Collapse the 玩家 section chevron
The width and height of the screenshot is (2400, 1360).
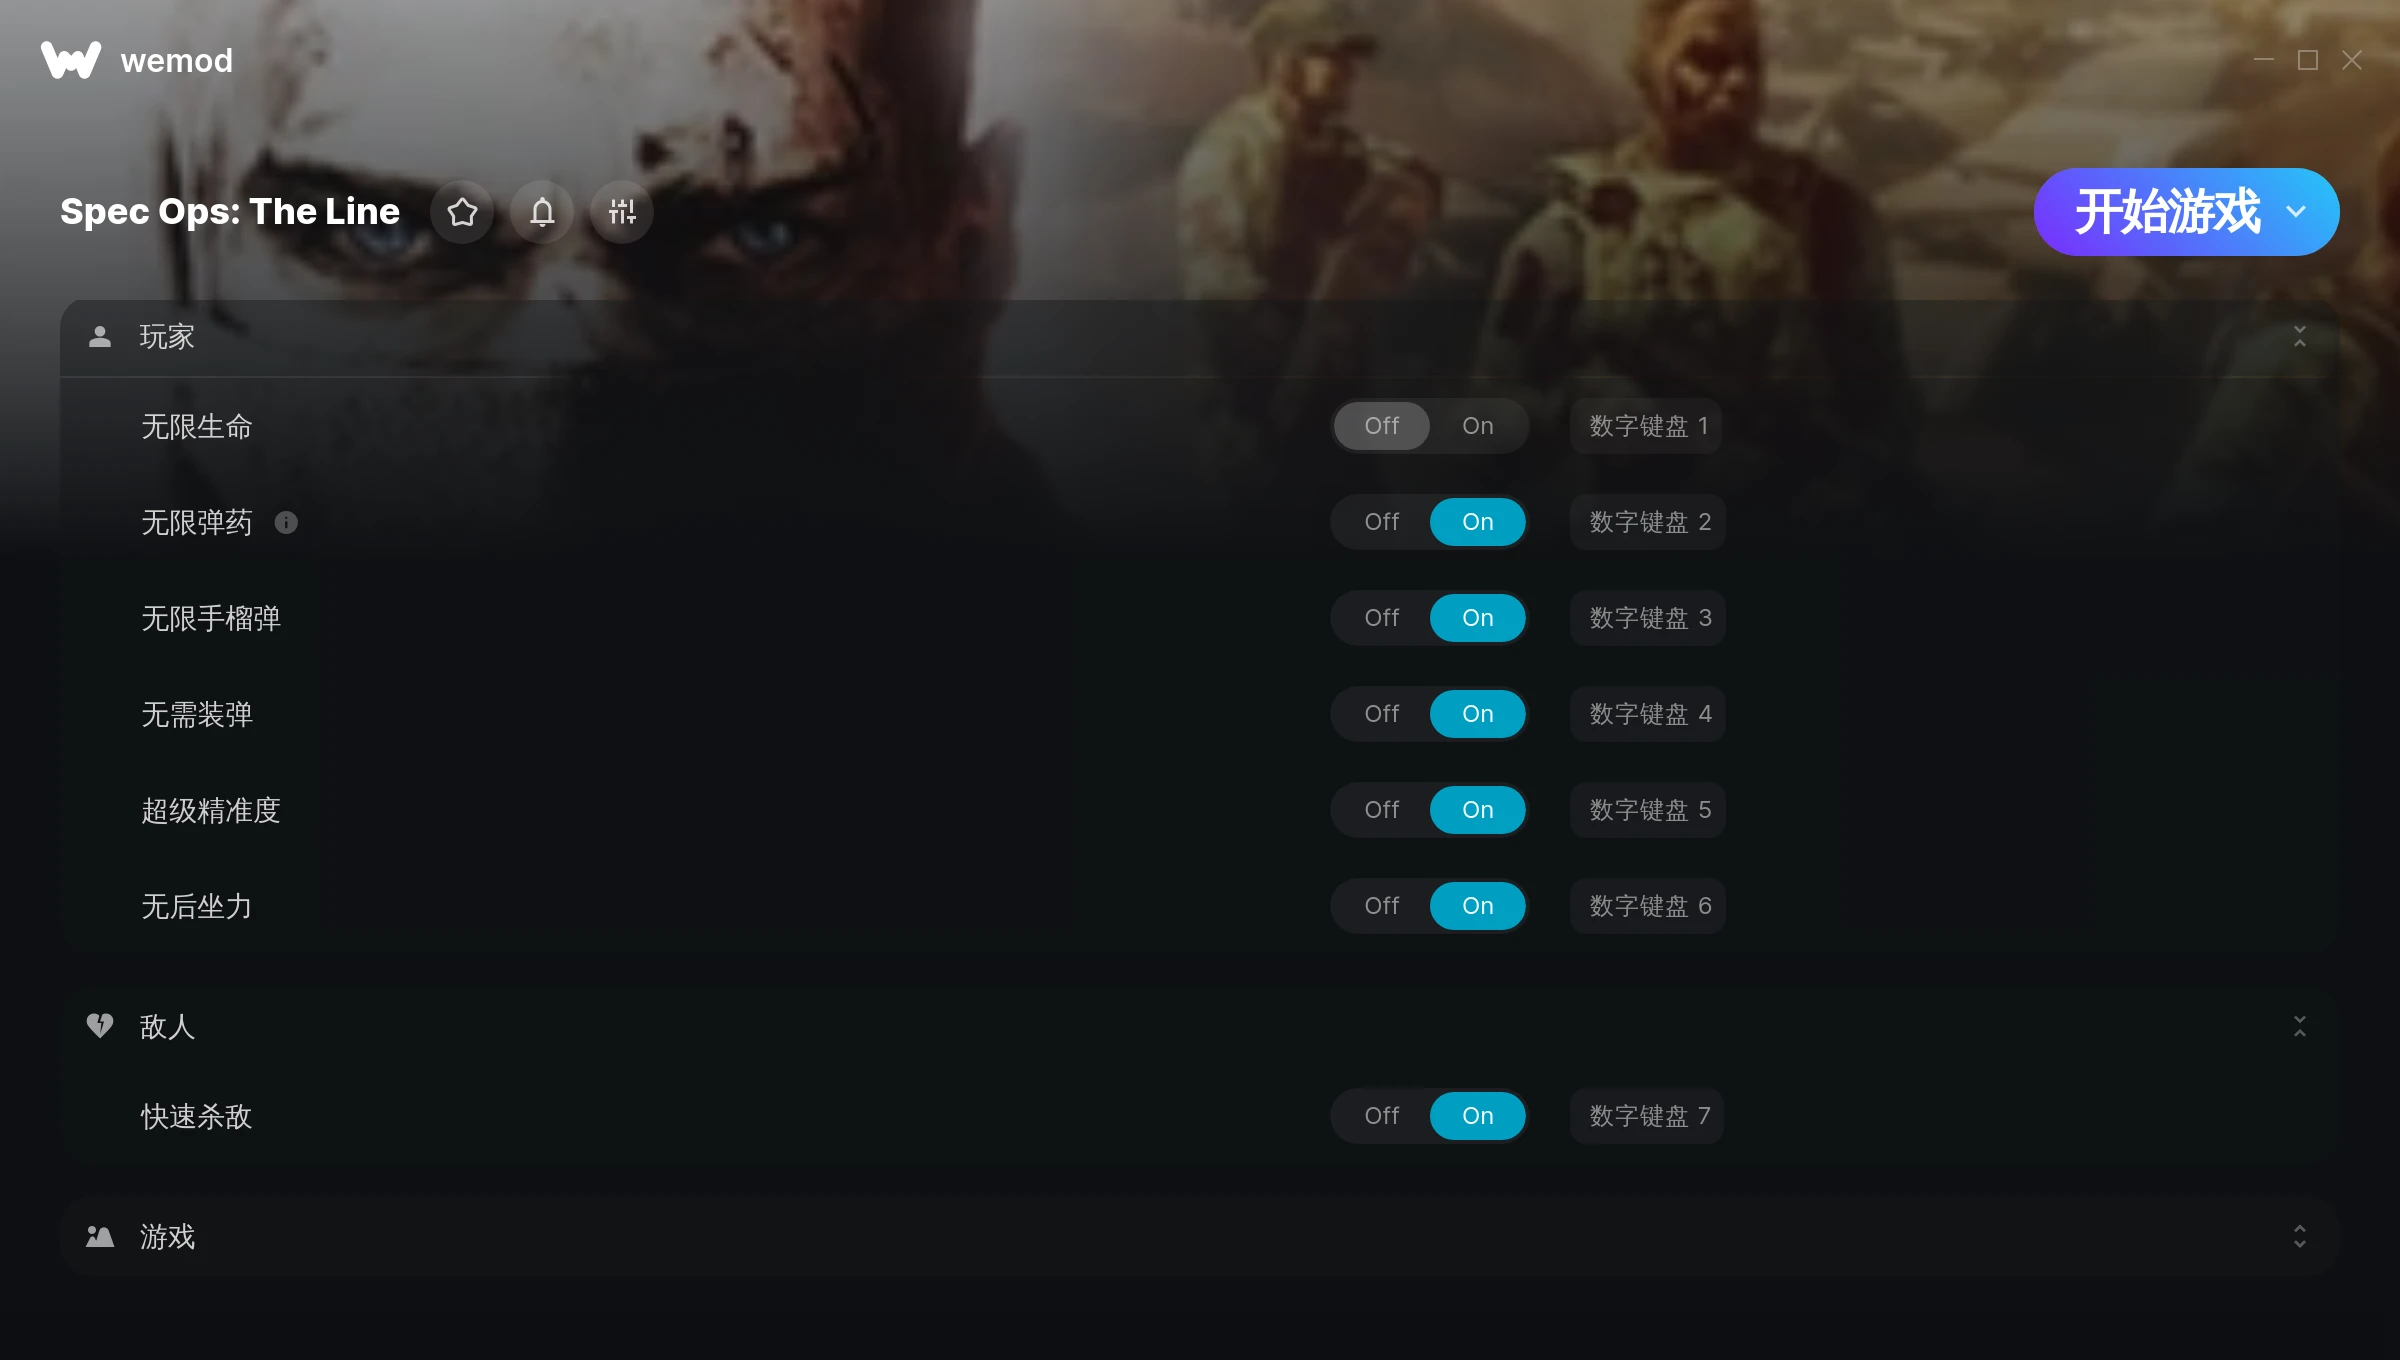pyautogui.click(x=2300, y=337)
